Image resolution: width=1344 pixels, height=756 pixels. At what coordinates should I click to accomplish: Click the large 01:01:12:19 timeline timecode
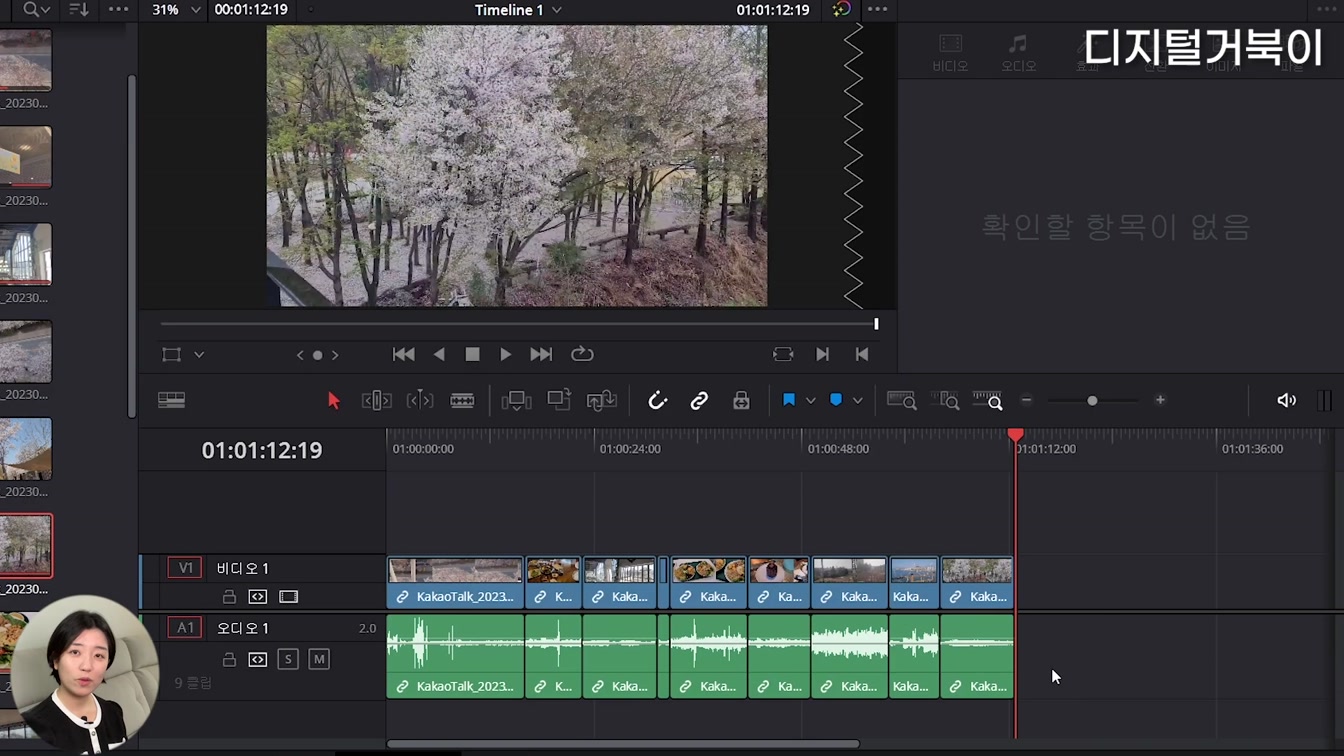tap(262, 450)
